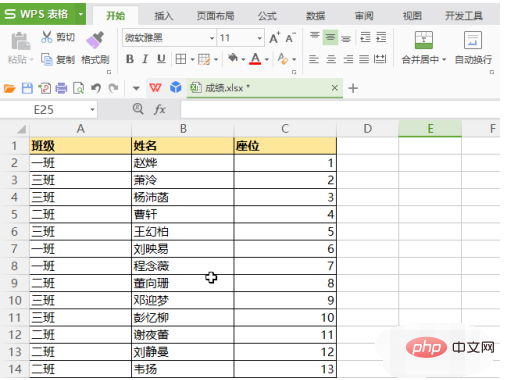Open the 审阅 ribbon tab
Image resolution: width=505 pixels, height=380 pixels.
click(x=364, y=16)
